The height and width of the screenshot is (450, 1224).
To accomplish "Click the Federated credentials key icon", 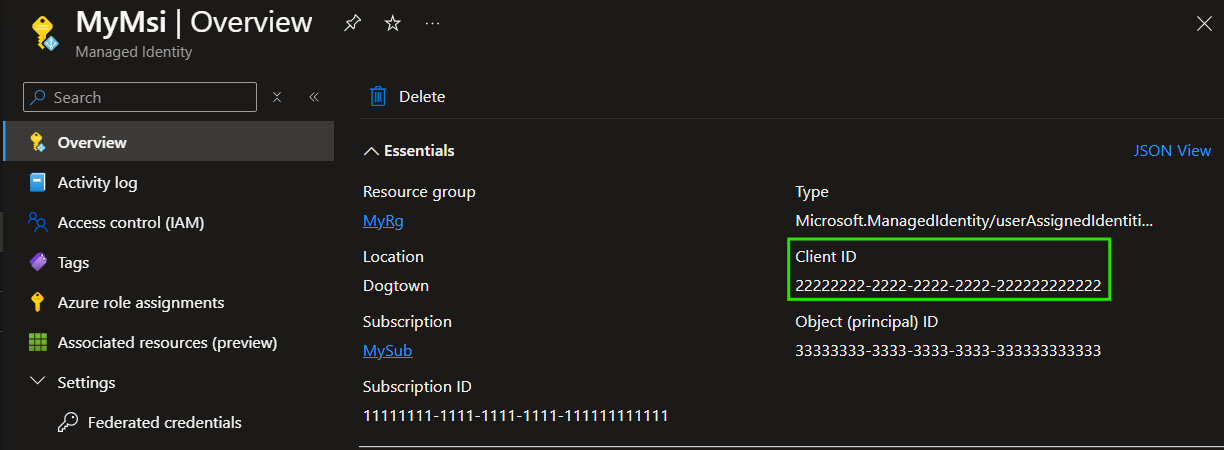I will click(68, 422).
